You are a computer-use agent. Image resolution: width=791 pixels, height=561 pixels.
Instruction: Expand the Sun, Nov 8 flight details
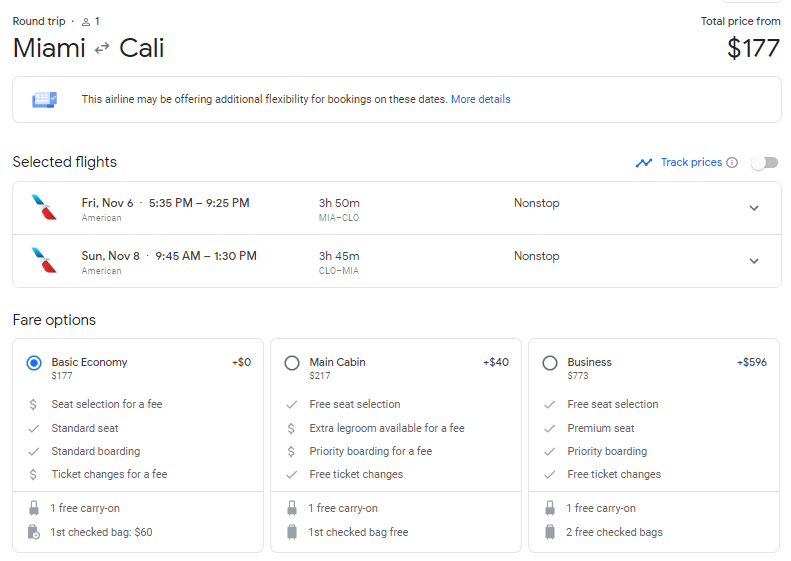coord(754,261)
